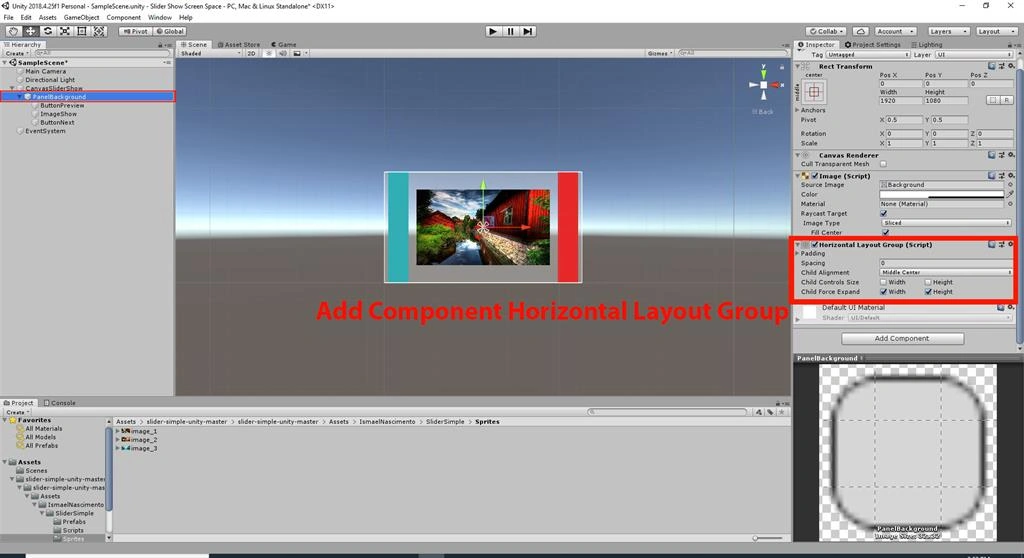1024x558 pixels.
Task: Switch to the Game tab
Action: (283, 44)
